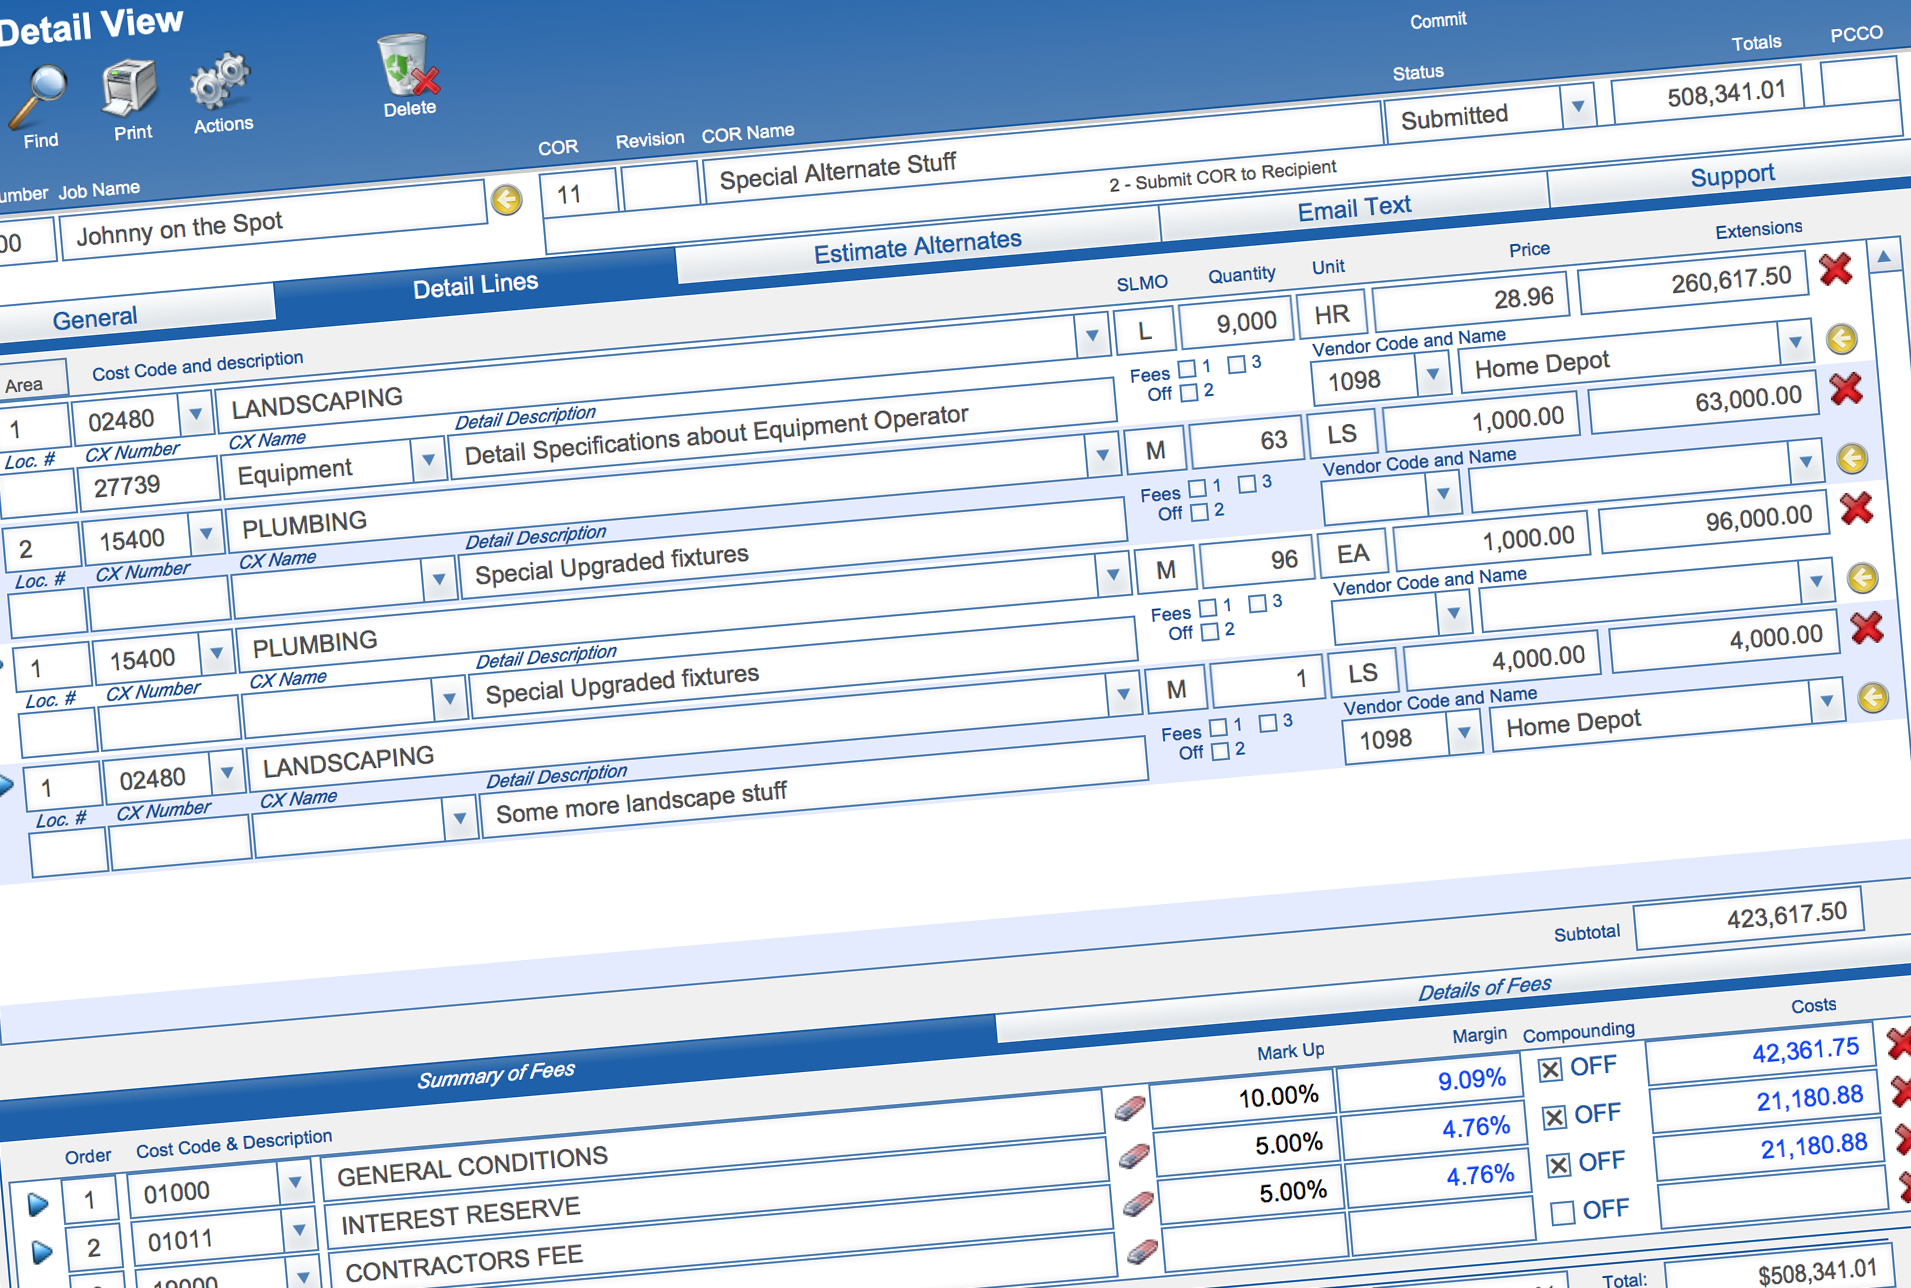The width and height of the screenshot is (1911, 1288).
Task: Click yellow arrow on the 4,000.00 line vendor
Action: 1873,697
